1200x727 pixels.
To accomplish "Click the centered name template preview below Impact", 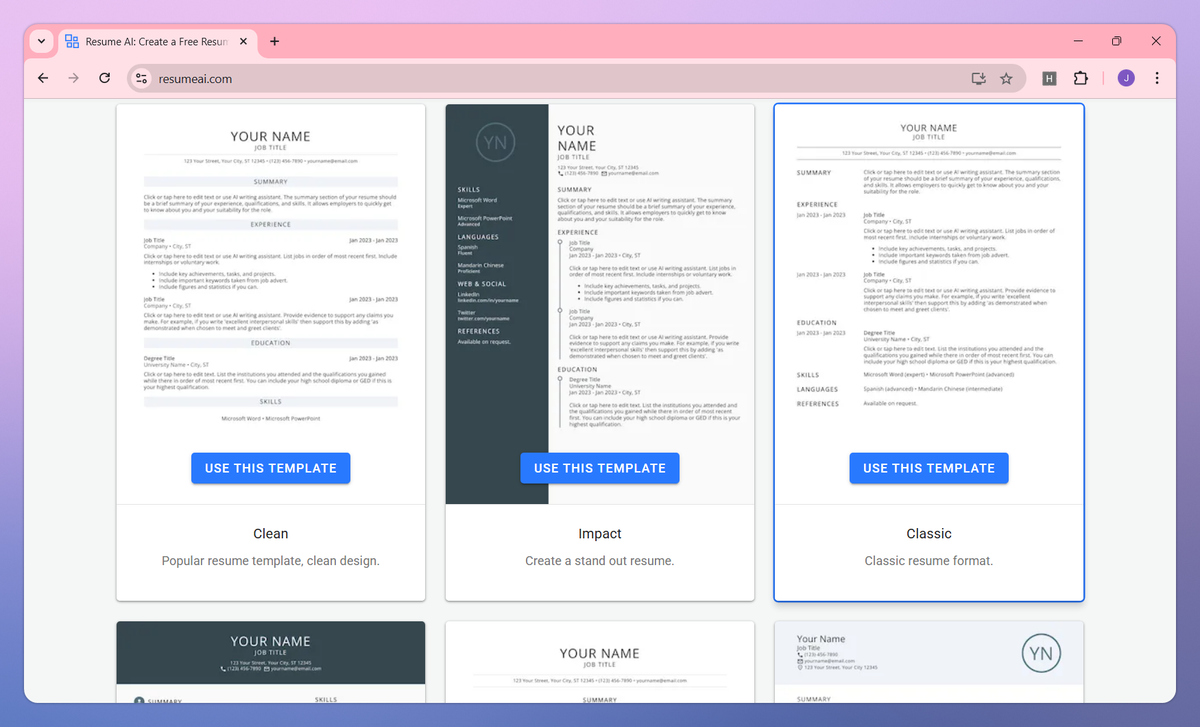I will (x=600, y=662).
